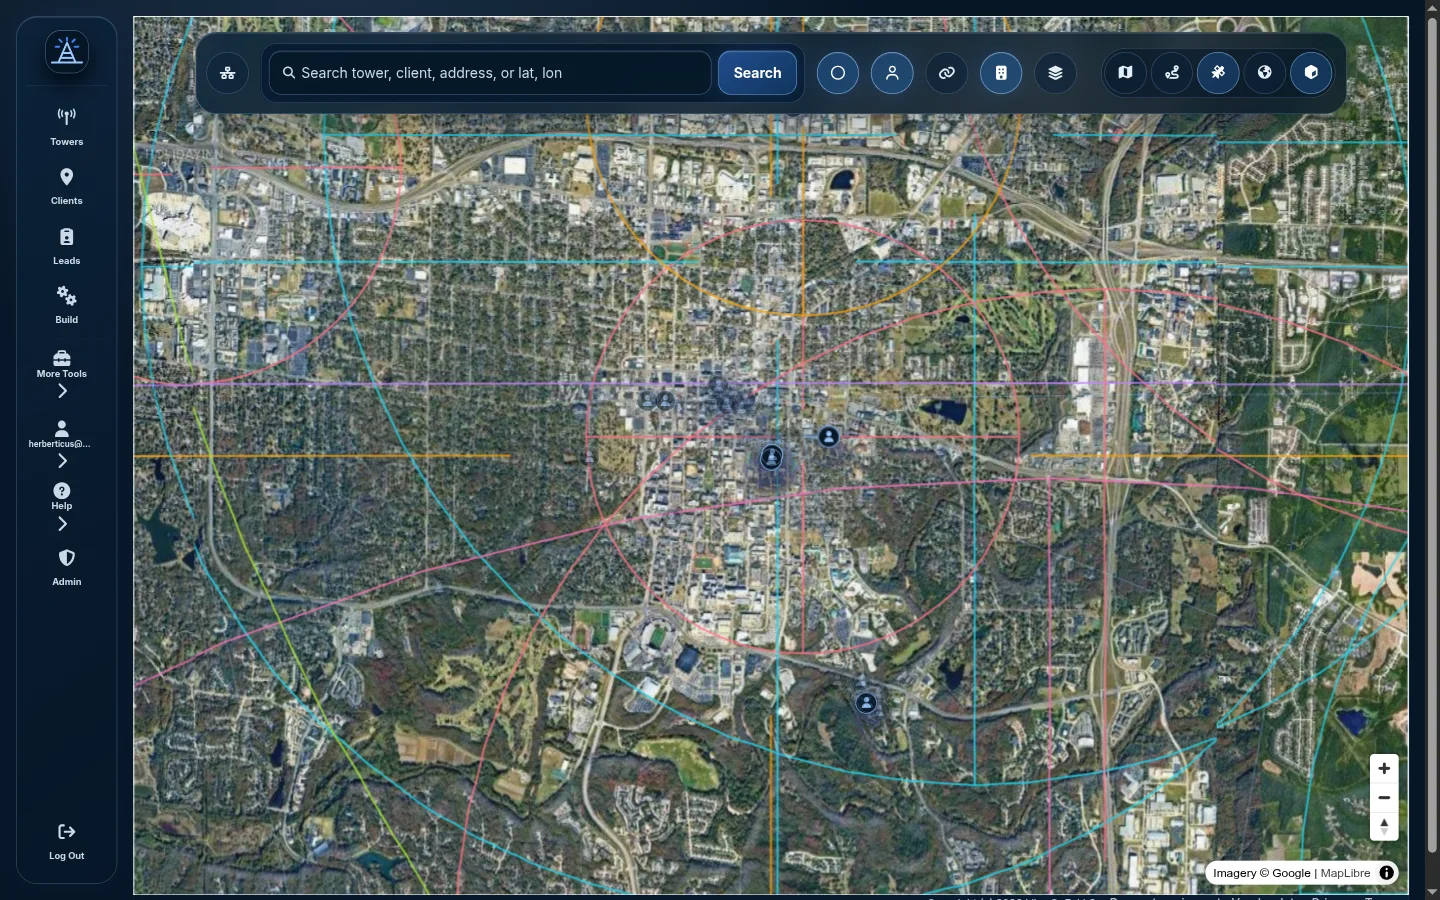This screenshot has width=1440, height=900.
Task: Toggle the client person markers
Action: click(x=892, y=73)
